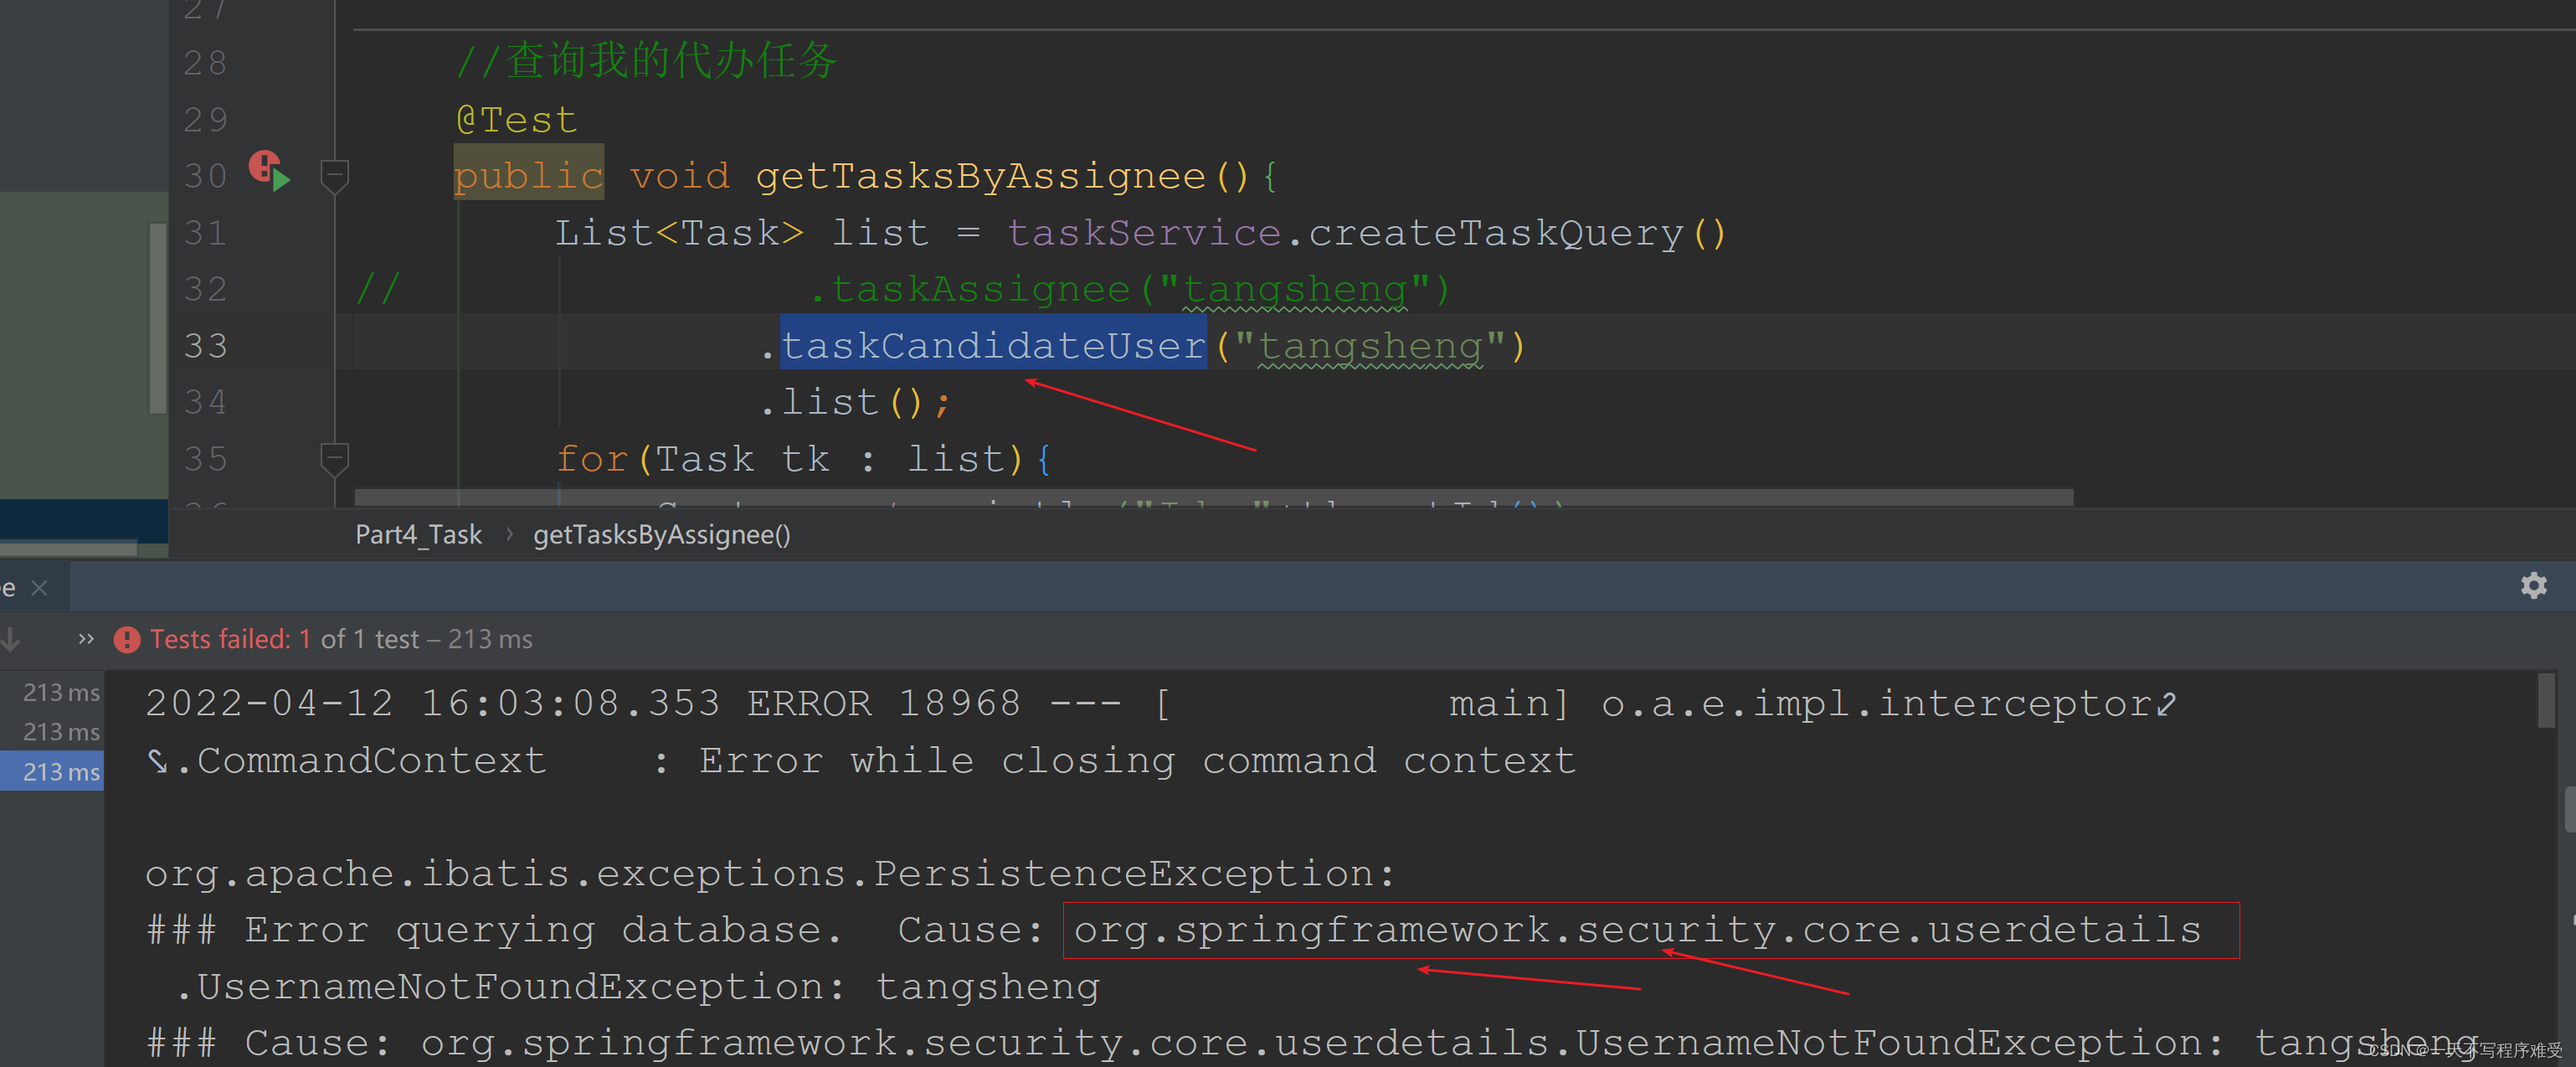
Task: Click the highlighted taskCandidateUser method call
Action: pos(992,346)
